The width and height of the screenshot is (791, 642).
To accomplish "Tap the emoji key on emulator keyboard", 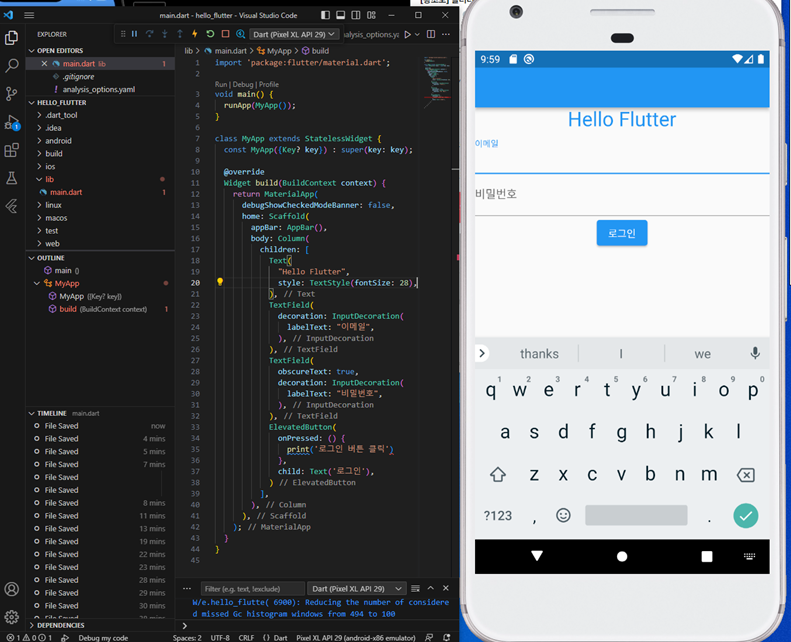I will (563, 515).
